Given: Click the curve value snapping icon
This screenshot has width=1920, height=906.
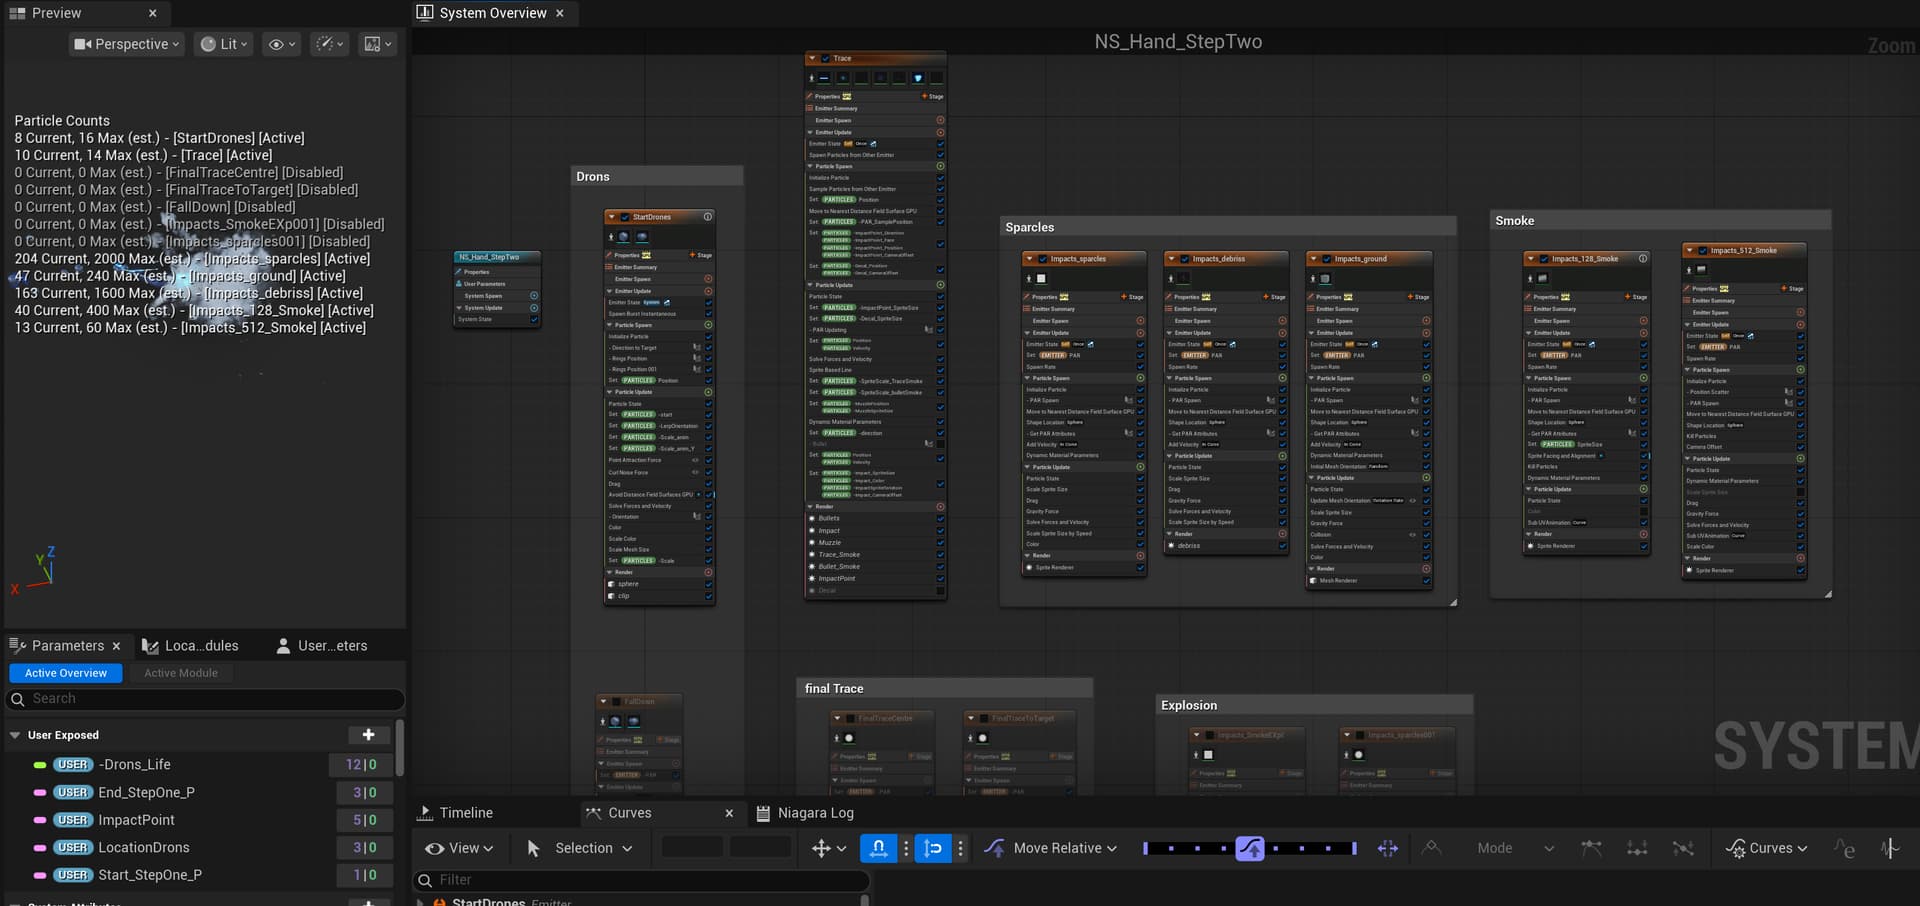Looking at the screenshot, I should [x=933, y=848].
